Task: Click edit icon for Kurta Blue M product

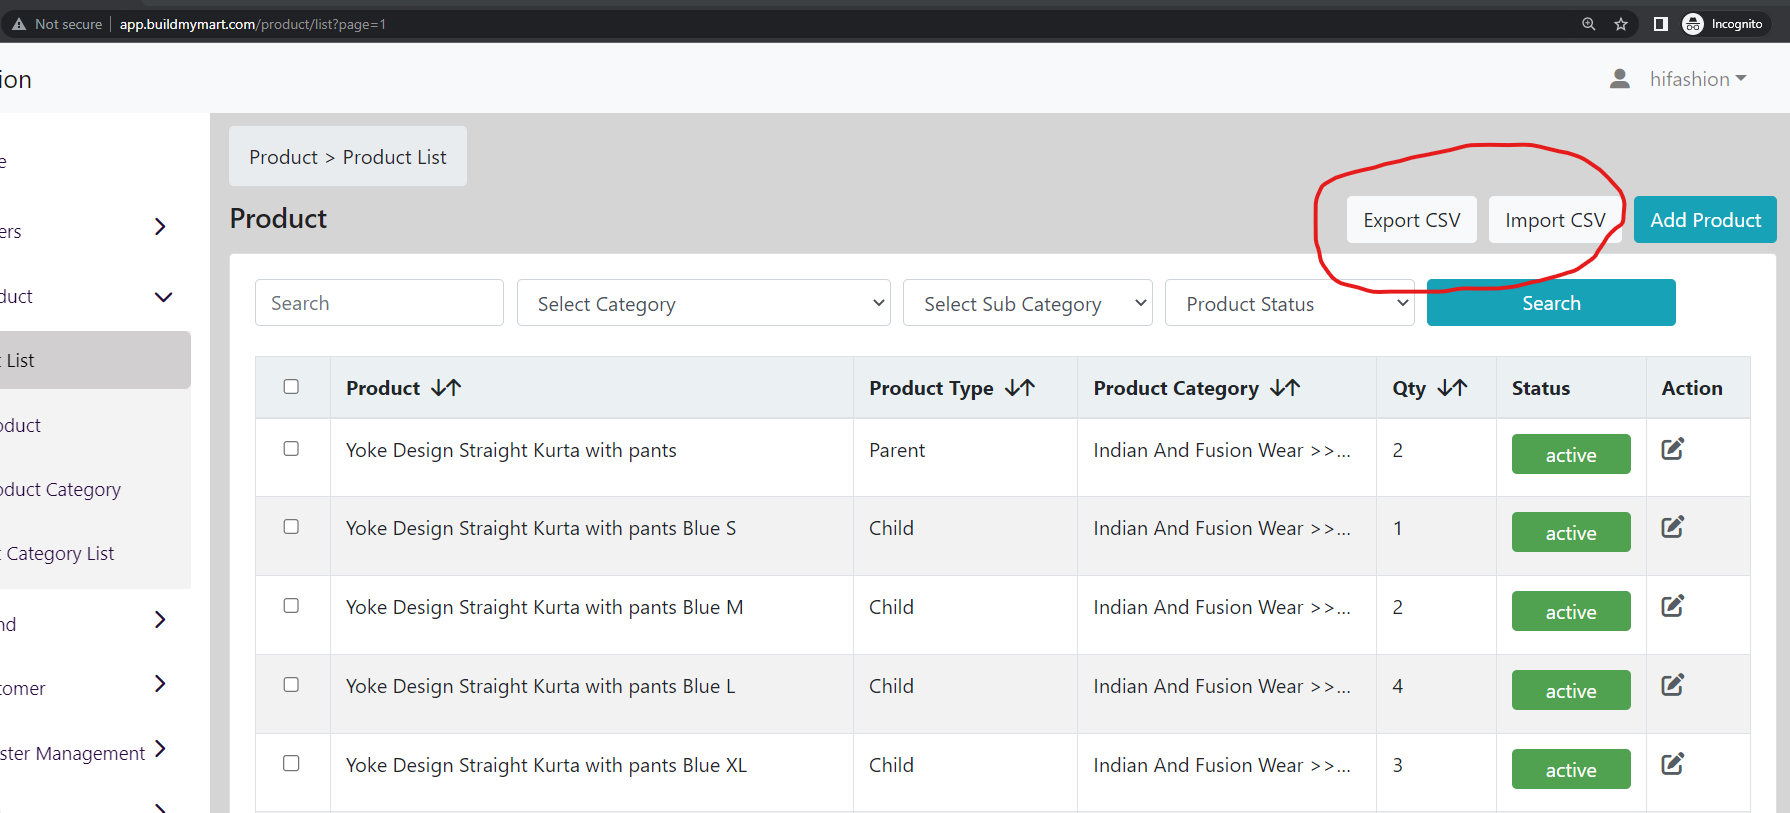Action: 1673,606
